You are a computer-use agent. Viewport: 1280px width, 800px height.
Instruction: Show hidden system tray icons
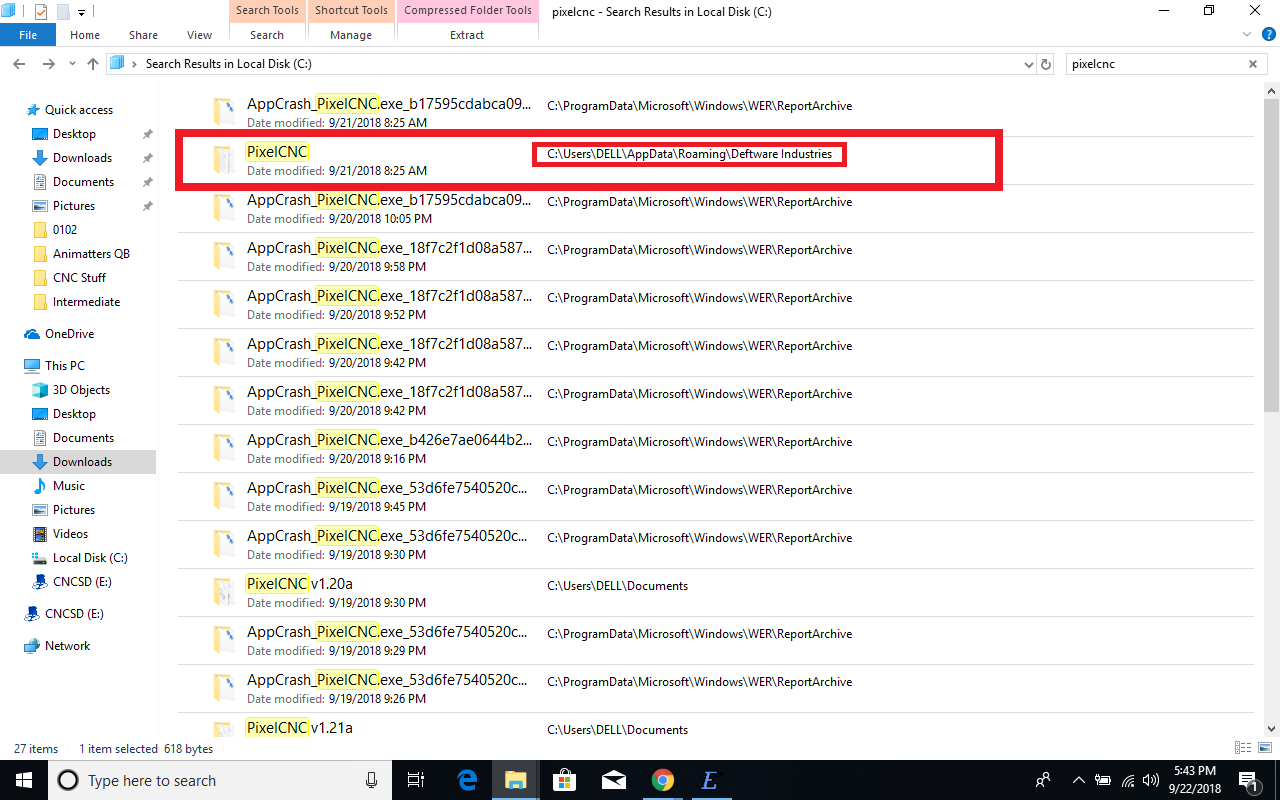[1078, 780]
